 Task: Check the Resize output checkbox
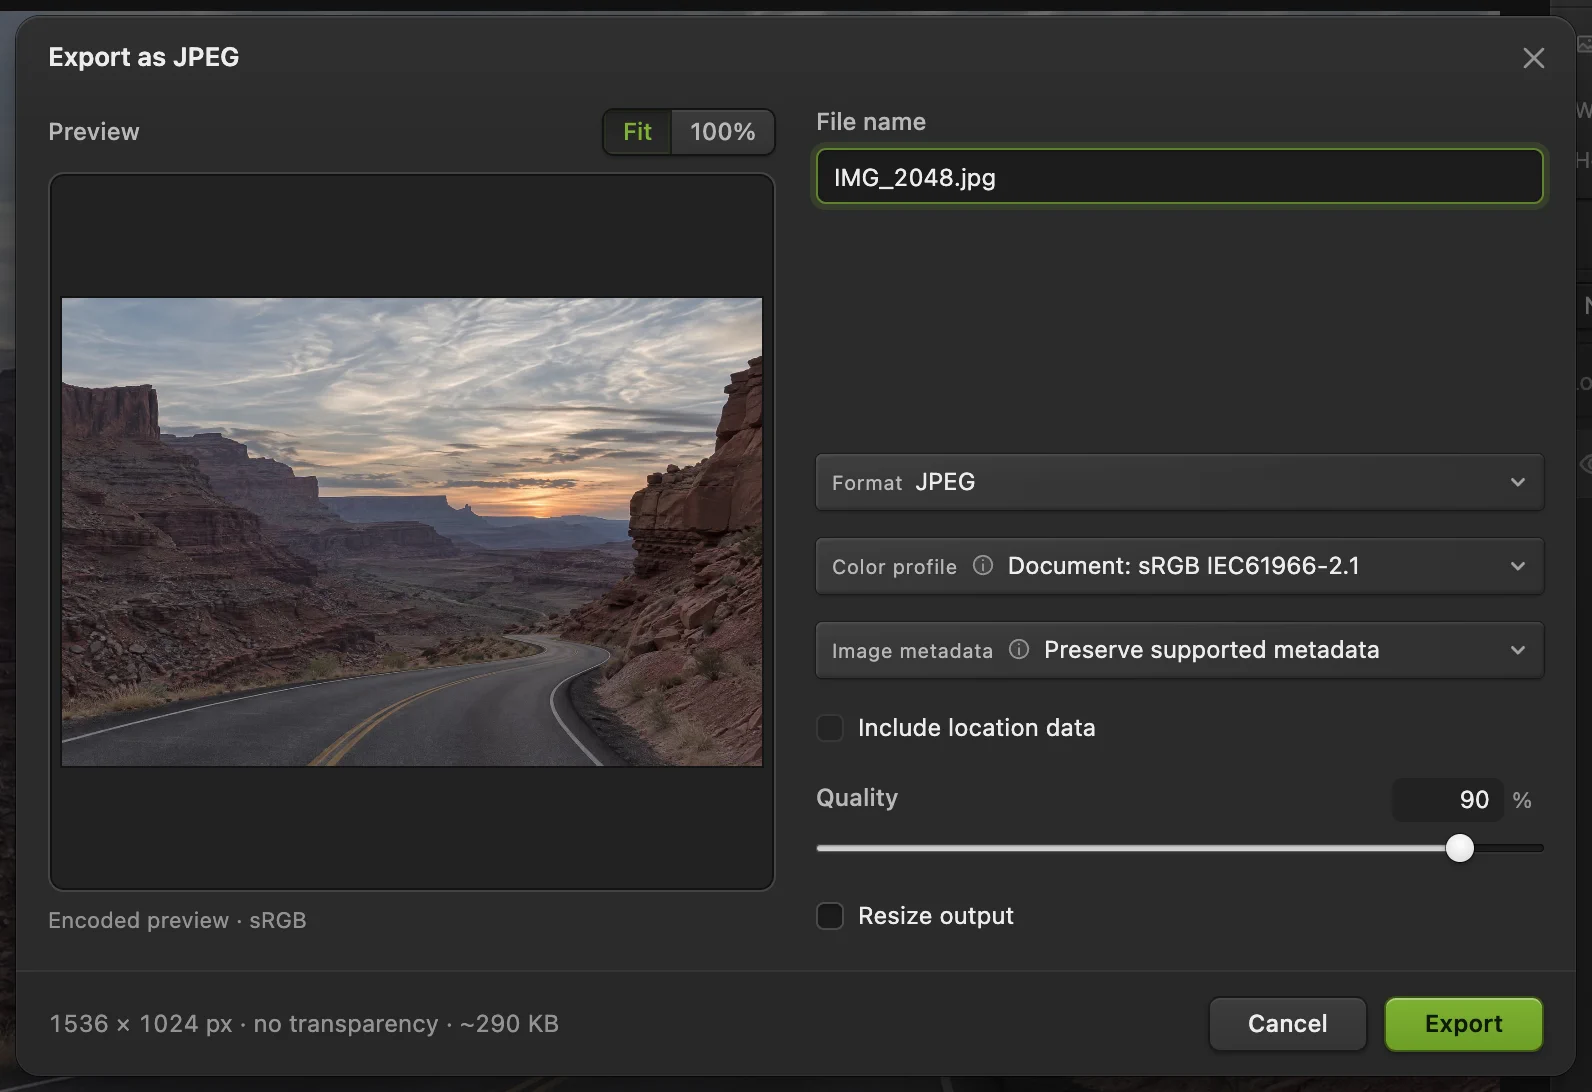pyautogui.click(x=830, y=916)
